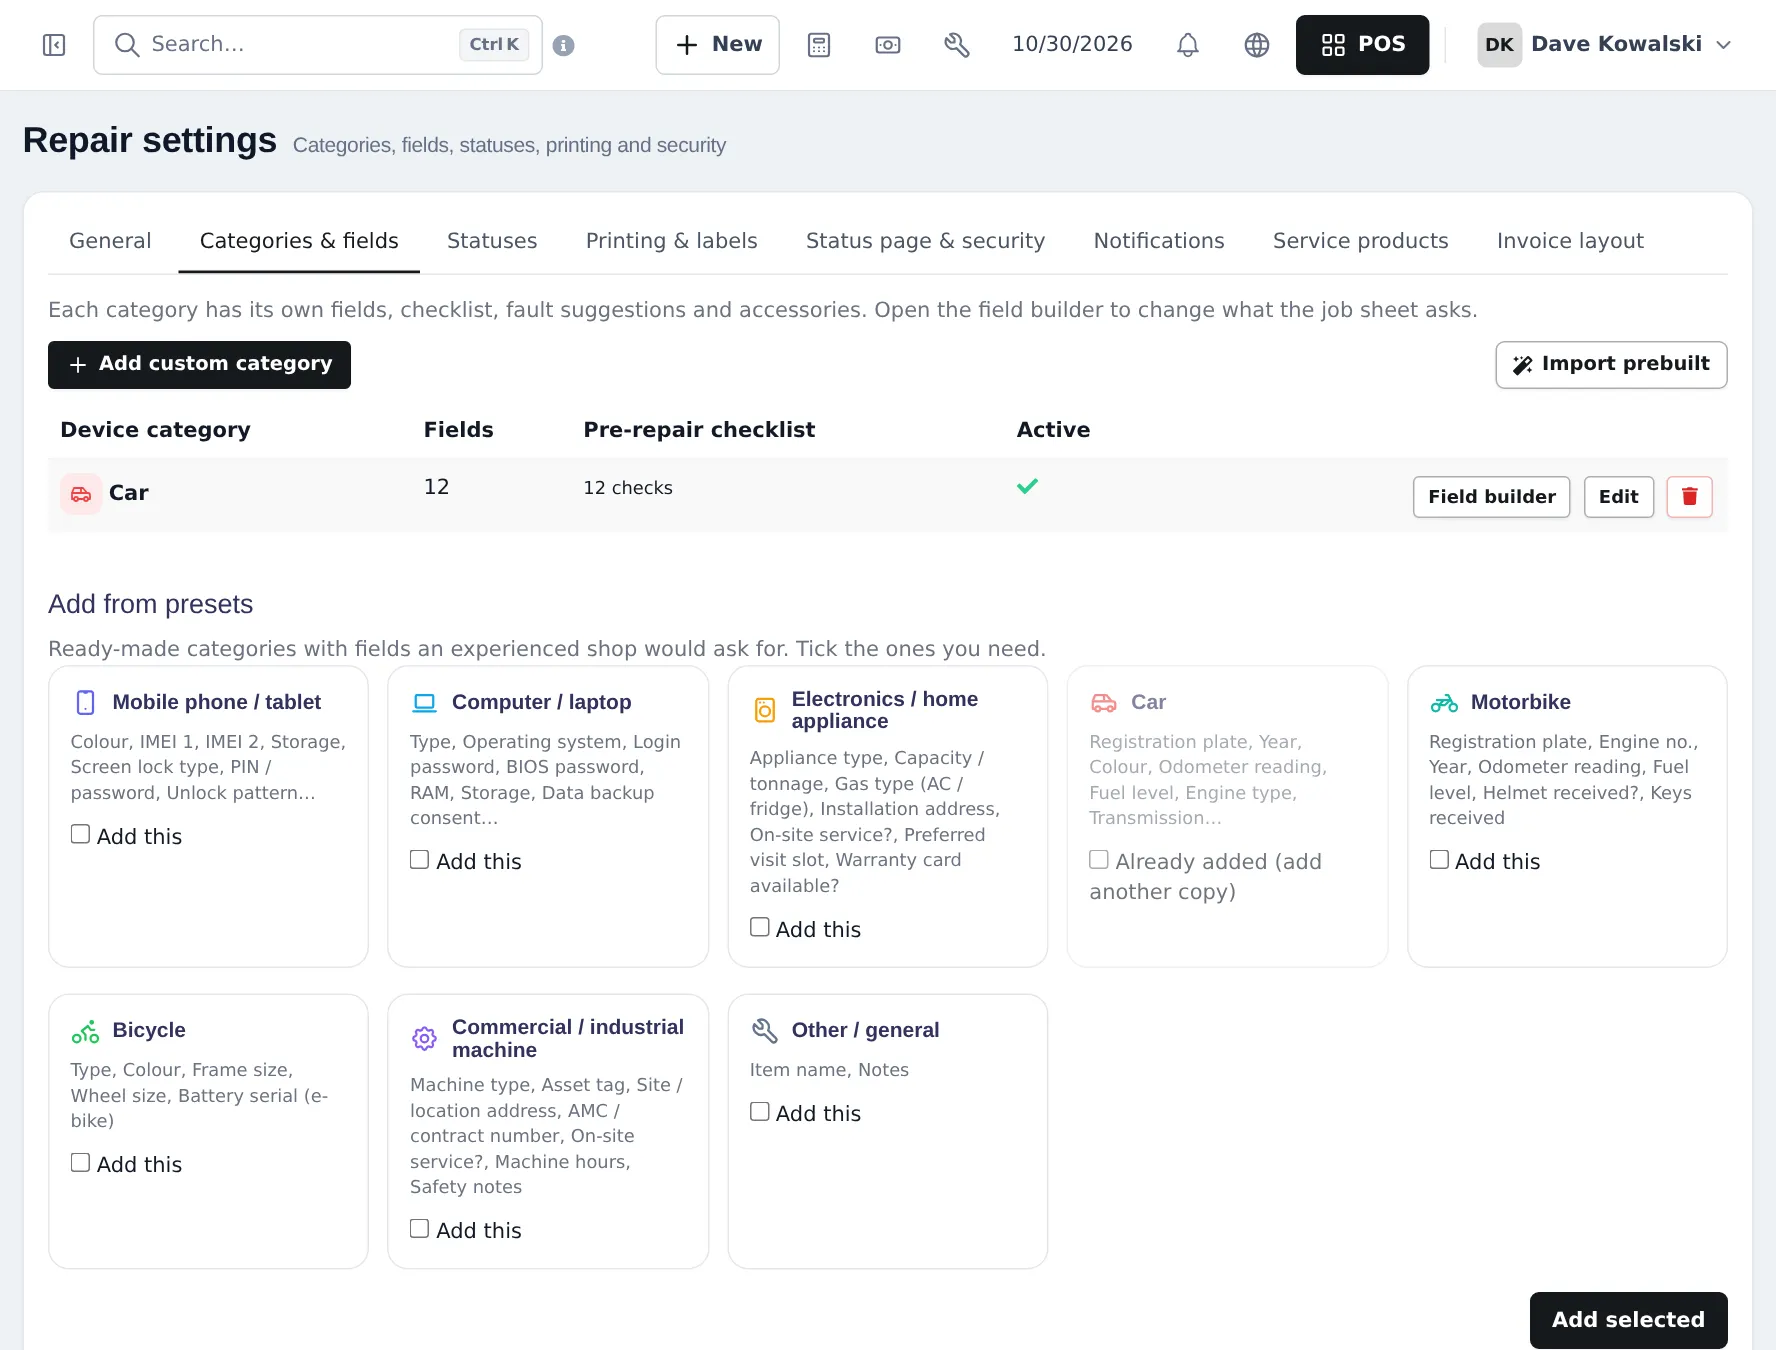Expand the Dave Kowalski user menu chevron

(x=1724, y=45)
